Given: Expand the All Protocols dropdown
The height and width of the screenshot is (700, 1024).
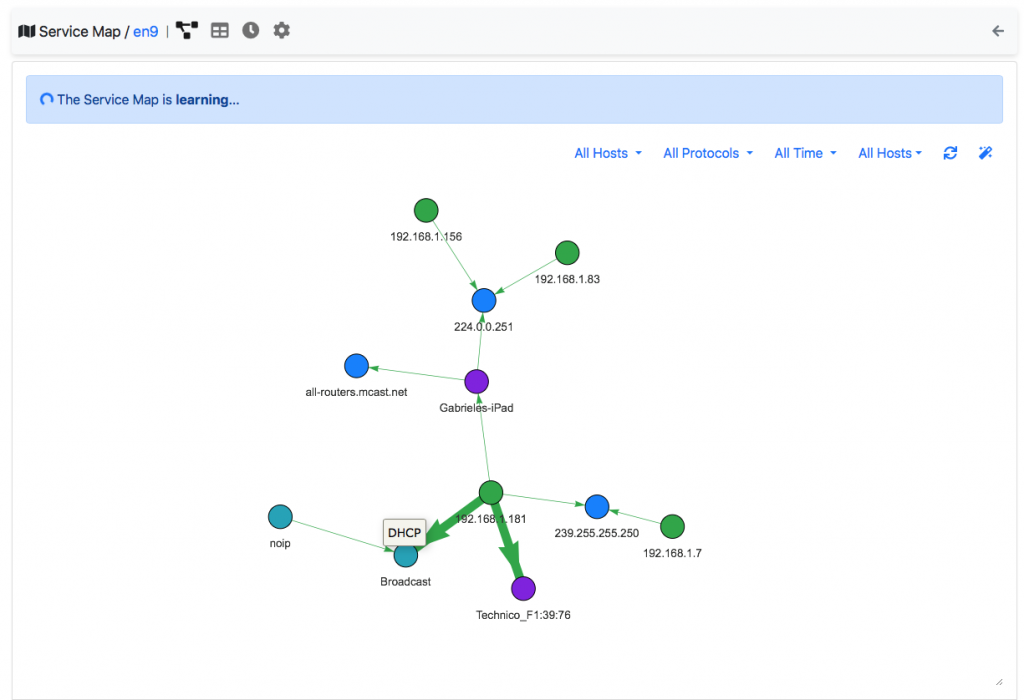Looking at the screenshot, I should coord(708,153).
